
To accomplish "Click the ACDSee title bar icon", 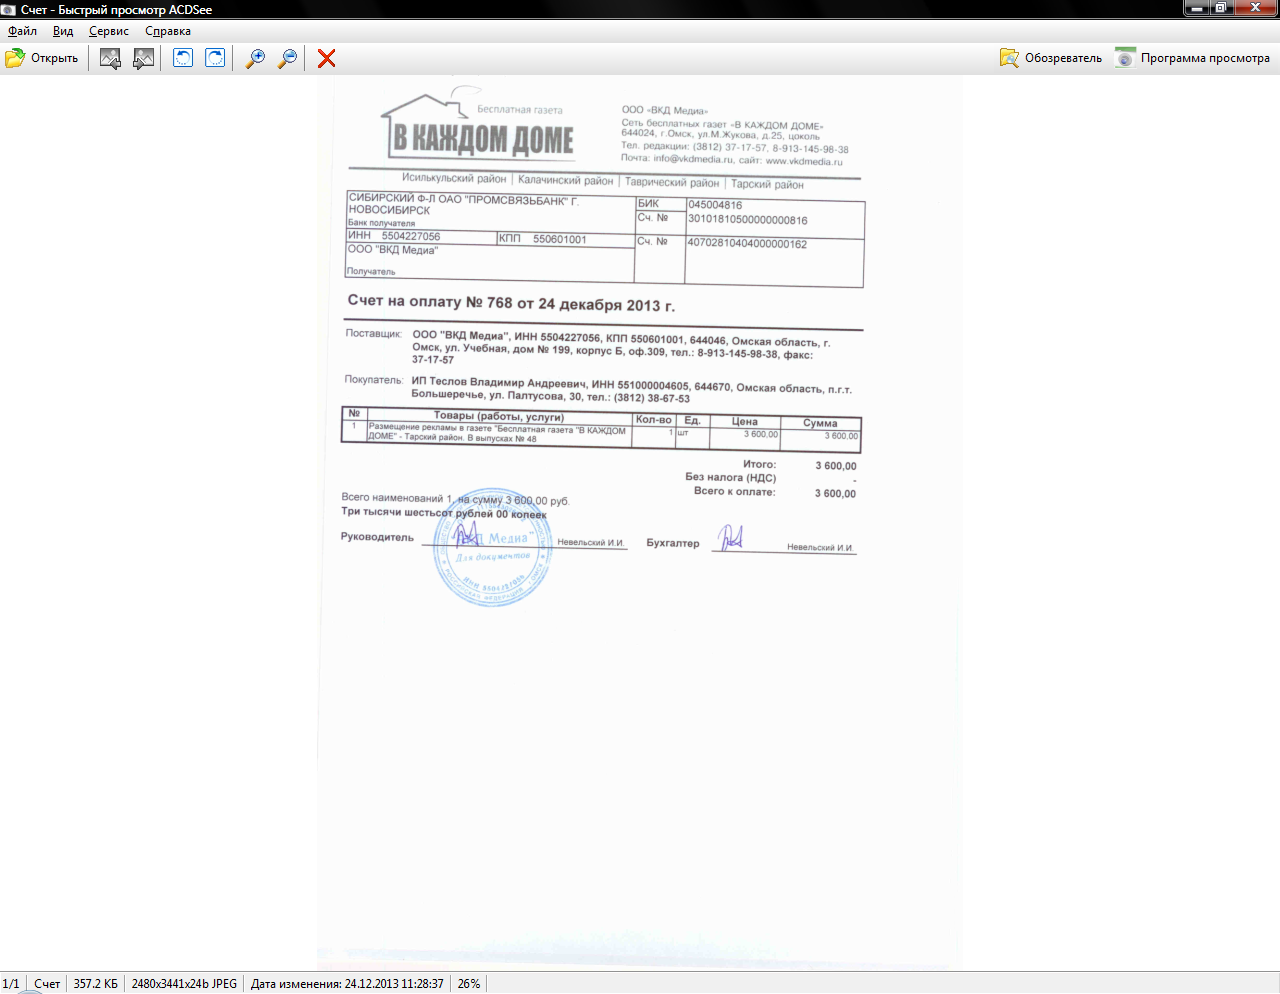I will [x=9, y=9].
